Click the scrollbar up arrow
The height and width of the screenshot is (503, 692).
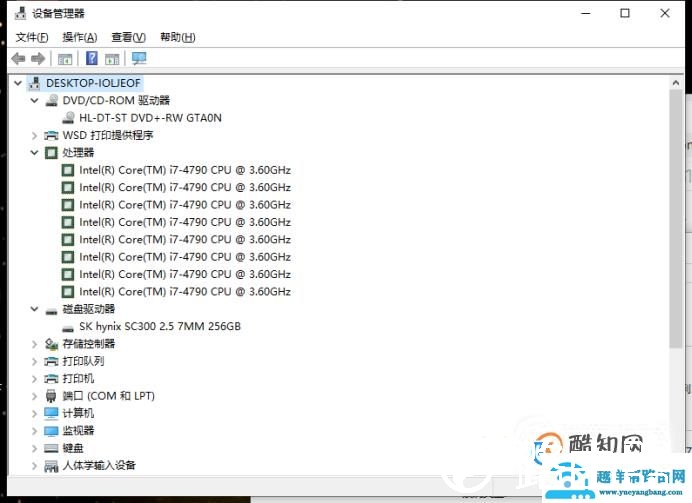point(676,83)
